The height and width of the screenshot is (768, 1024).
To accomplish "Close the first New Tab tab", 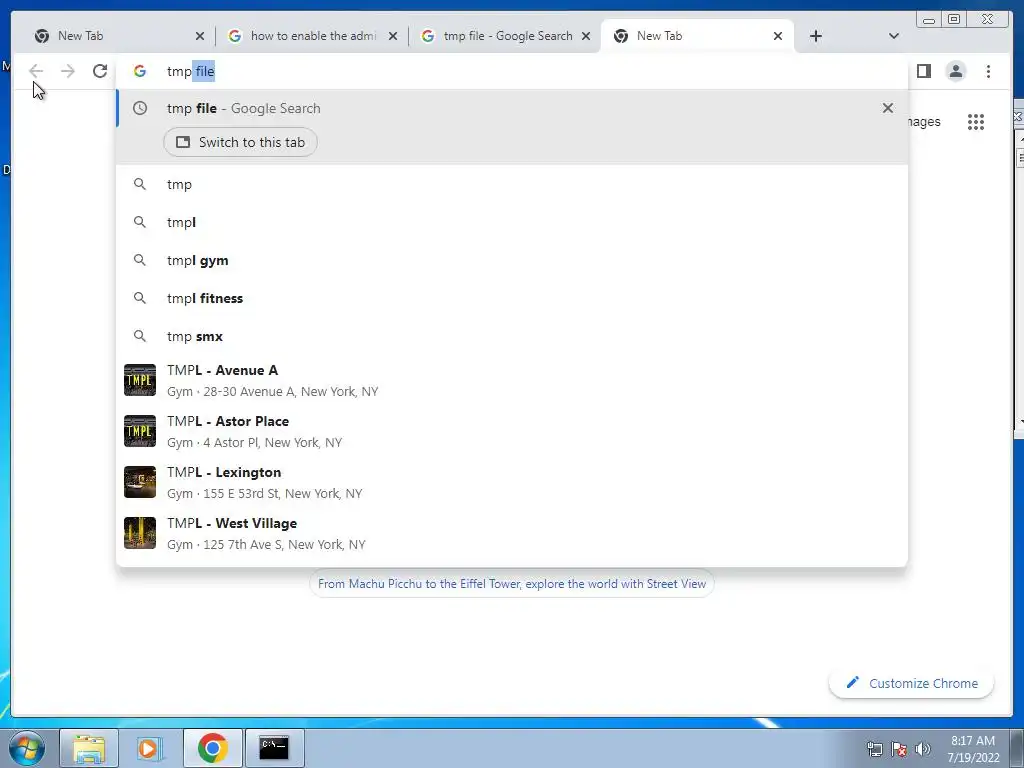I will (x=200, y=36).
